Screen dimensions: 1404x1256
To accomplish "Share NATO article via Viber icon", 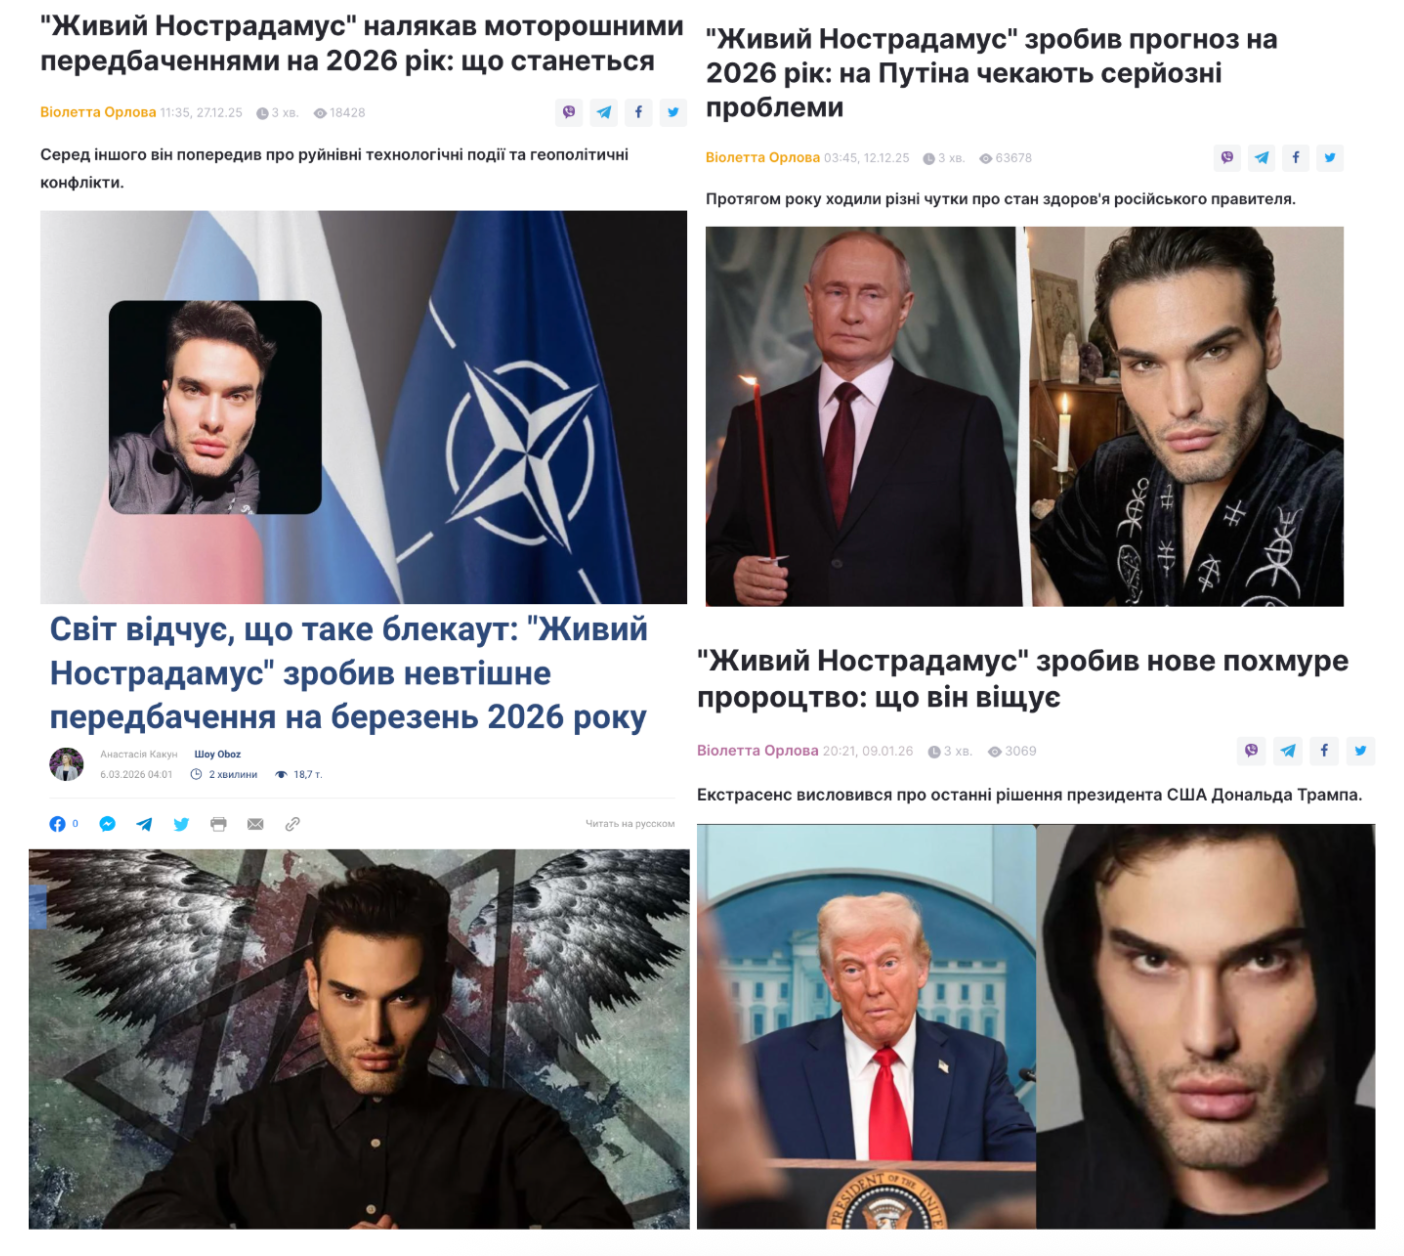I will 569,112.
